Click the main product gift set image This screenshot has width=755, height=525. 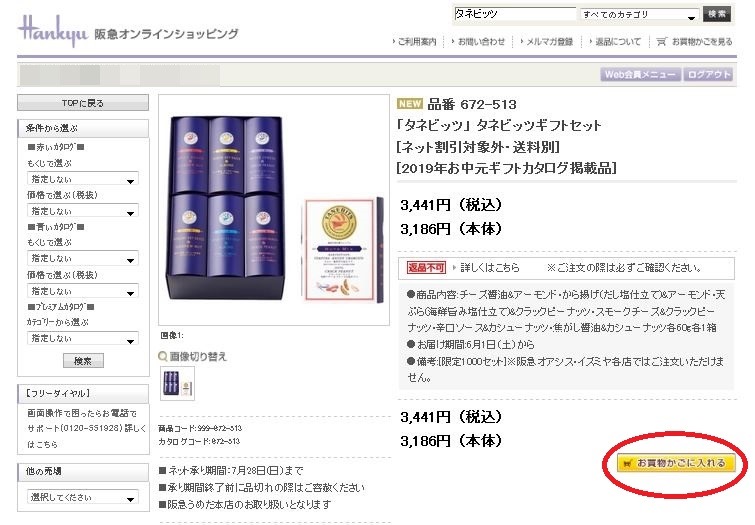click(x=273, y=210)
